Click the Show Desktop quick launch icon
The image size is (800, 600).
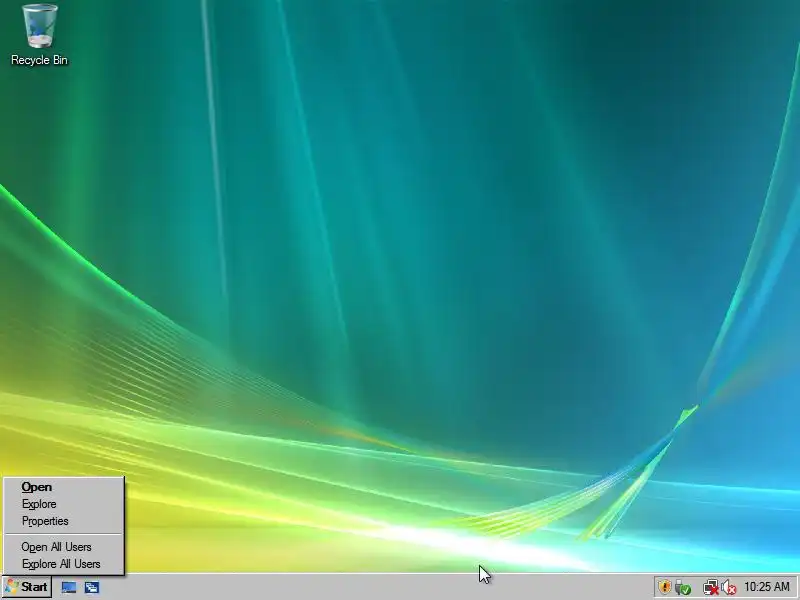coord(69,587)
